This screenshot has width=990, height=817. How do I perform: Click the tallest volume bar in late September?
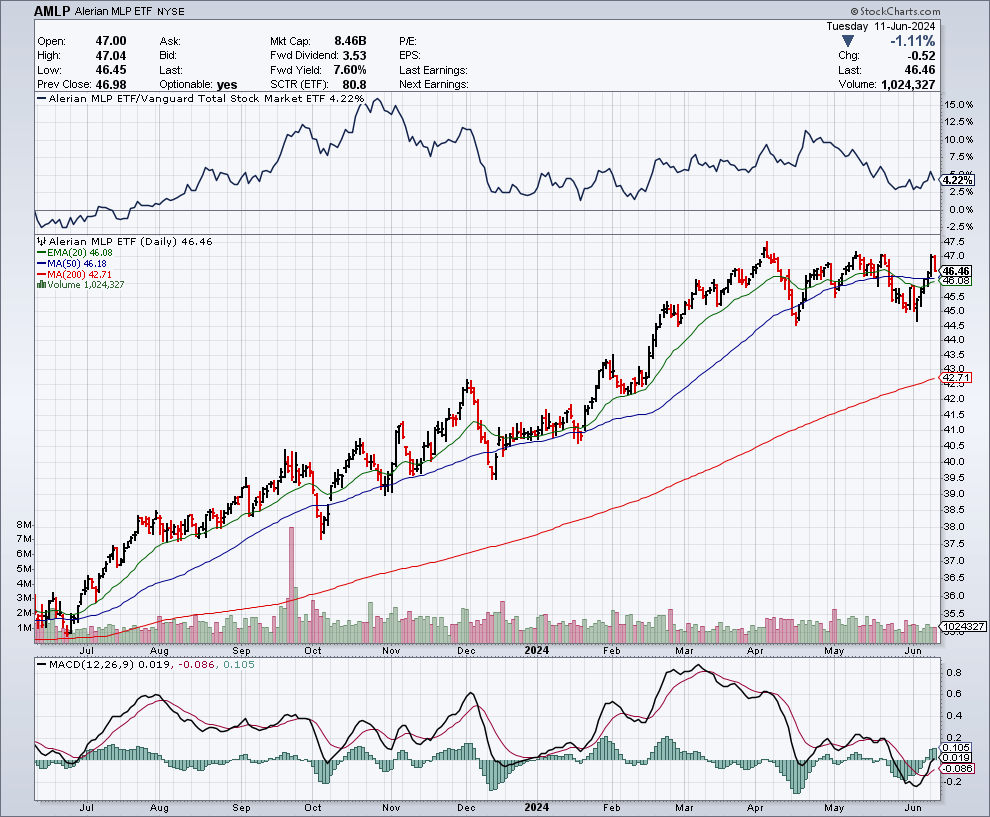(291, 584)
